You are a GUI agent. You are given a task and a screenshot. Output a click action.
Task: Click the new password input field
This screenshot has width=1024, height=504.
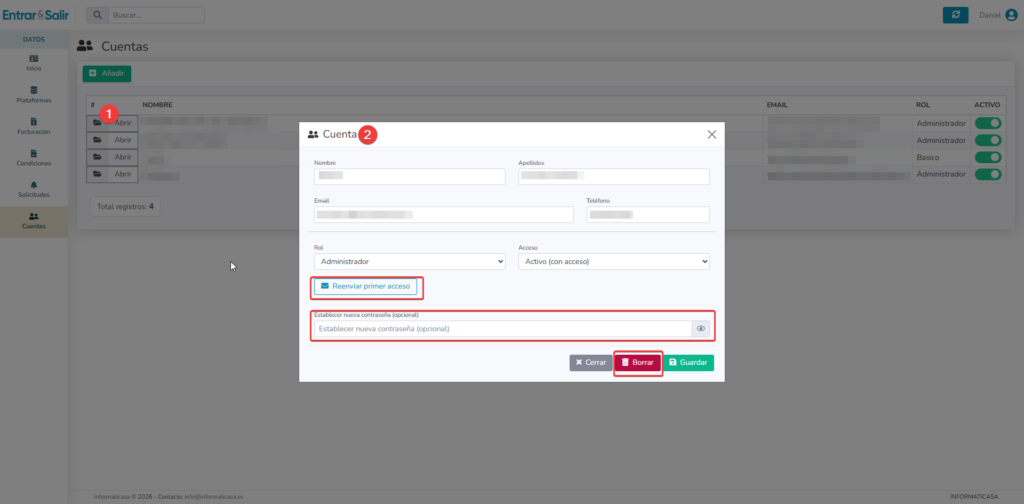tap(502, 329)
